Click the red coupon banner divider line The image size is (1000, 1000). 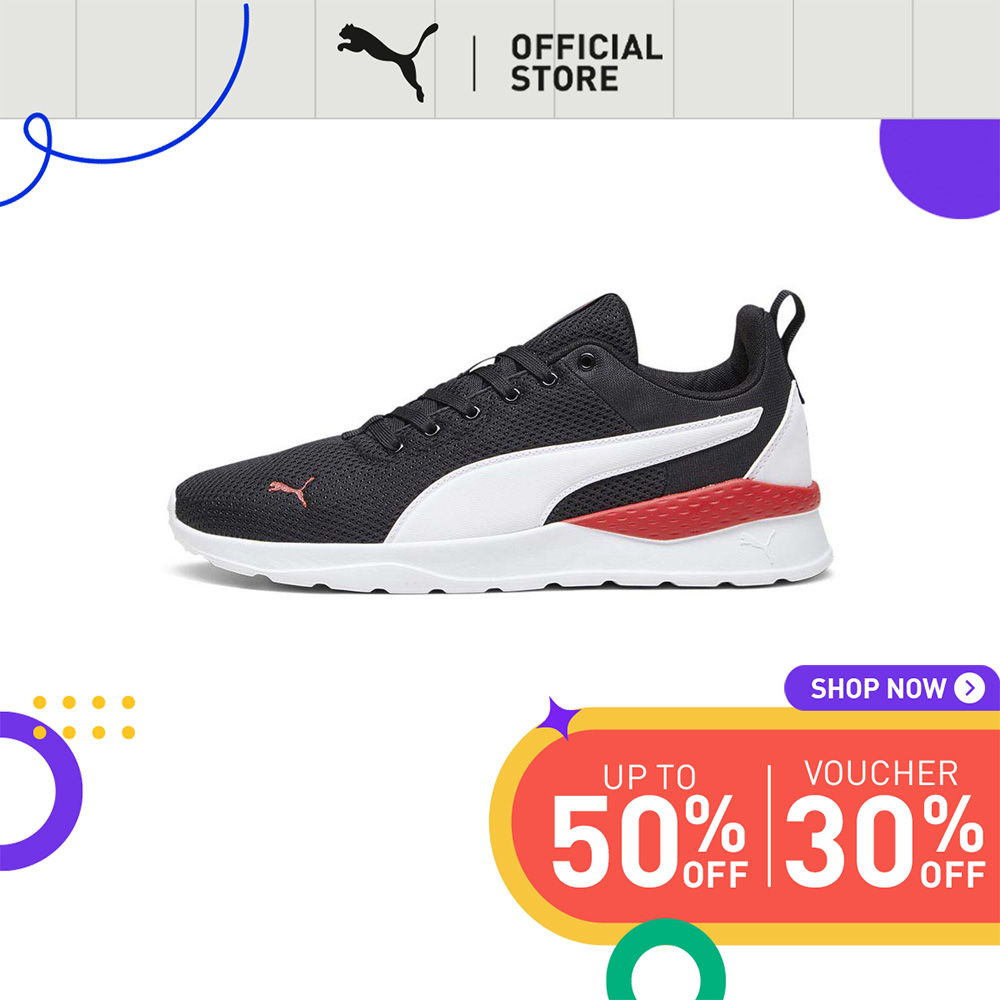pyautogui.click(x=769, y=825)
